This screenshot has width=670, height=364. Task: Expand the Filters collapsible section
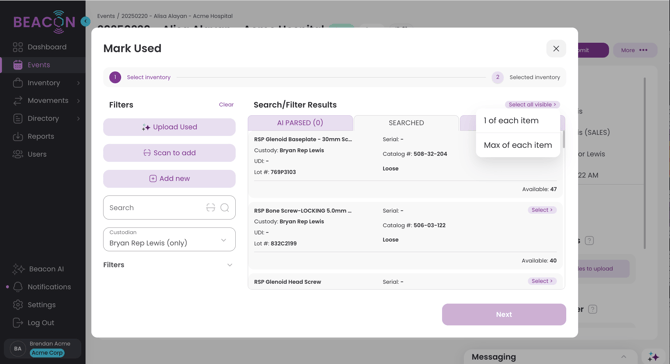(169, 265)
